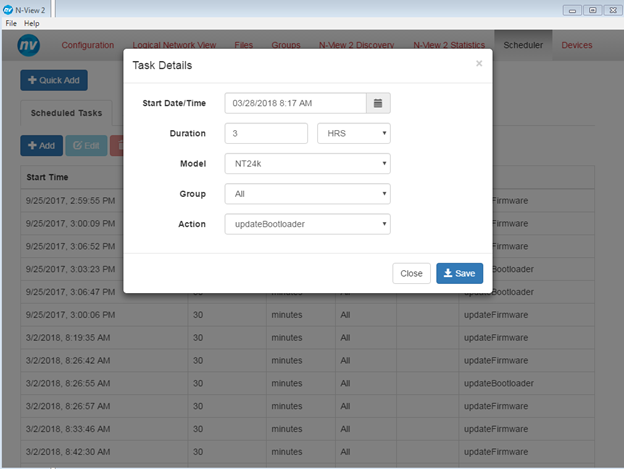Switch to the Configuration tab
This screenshot has width=624, height=469.
pos(88,45)
